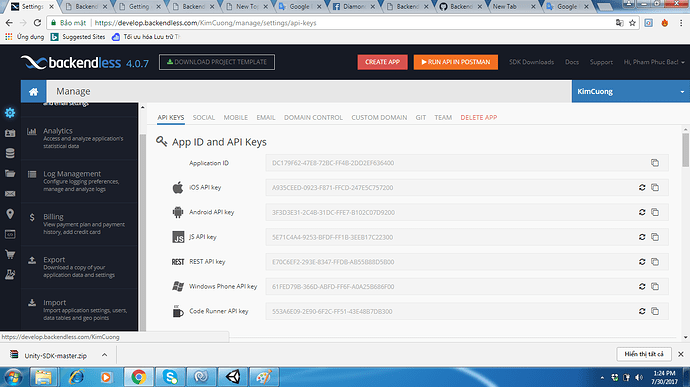
Task: Expand Unity-SDK-master.zip download options arrow
Action: coord(104,355)
